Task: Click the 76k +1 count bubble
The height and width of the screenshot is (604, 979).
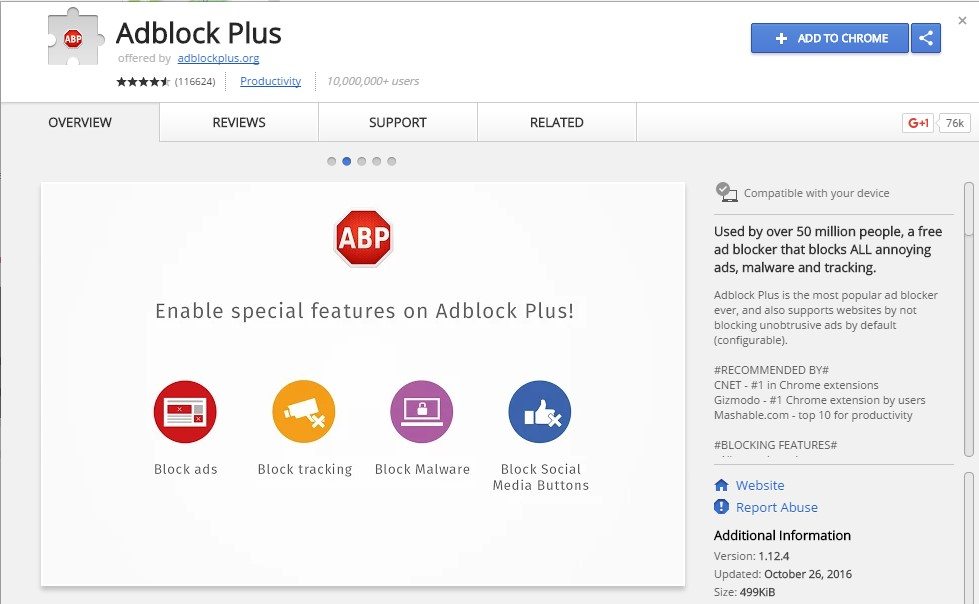Action: 955,122
